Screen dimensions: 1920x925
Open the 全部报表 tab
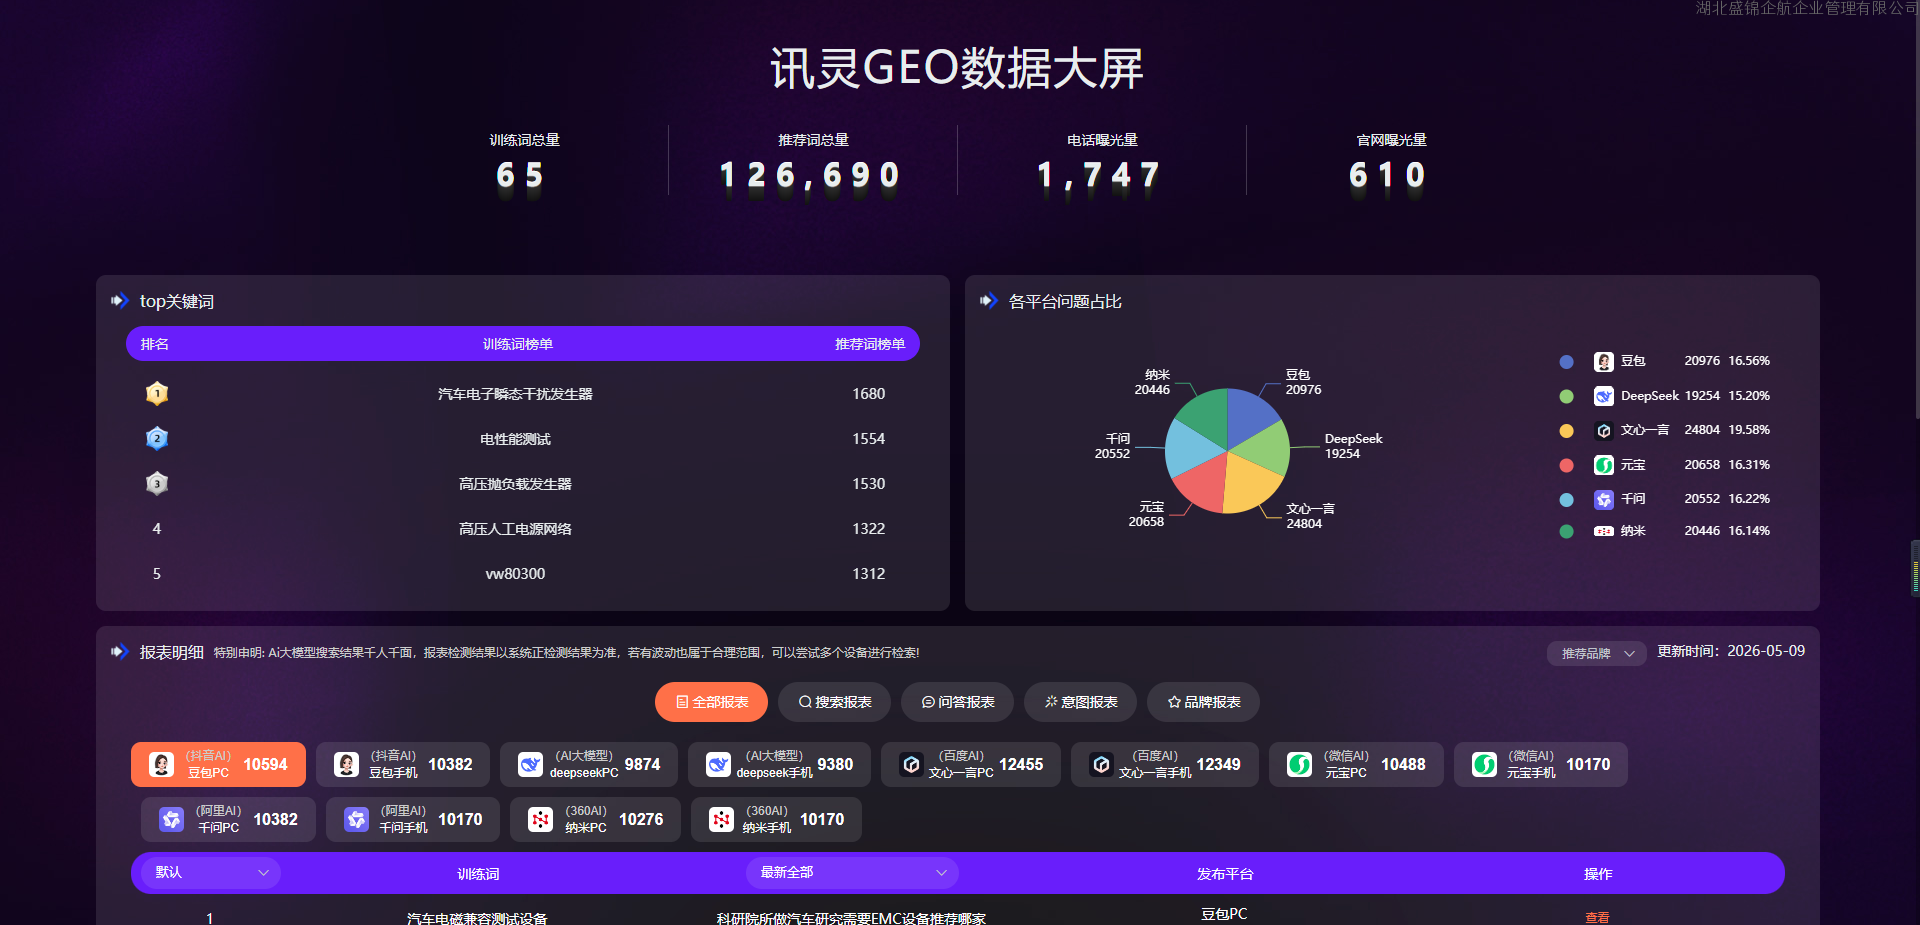coord(711,702)
